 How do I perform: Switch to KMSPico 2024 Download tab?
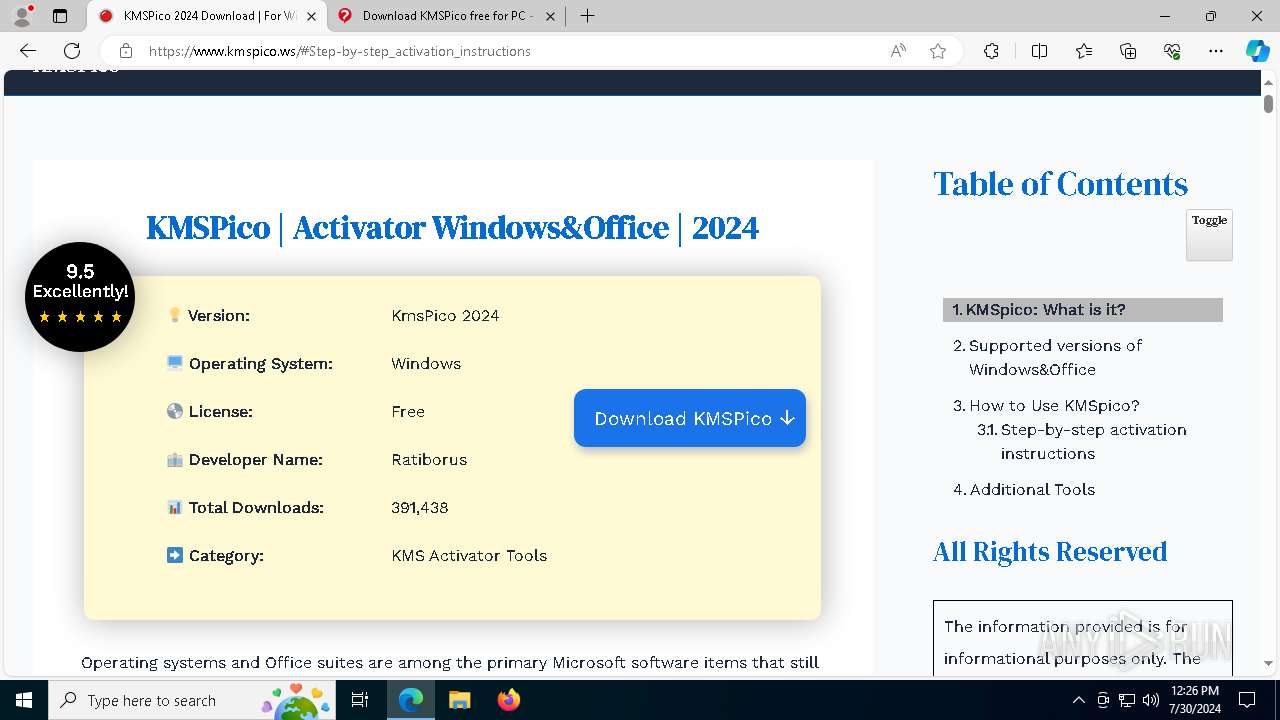(208, 16)
